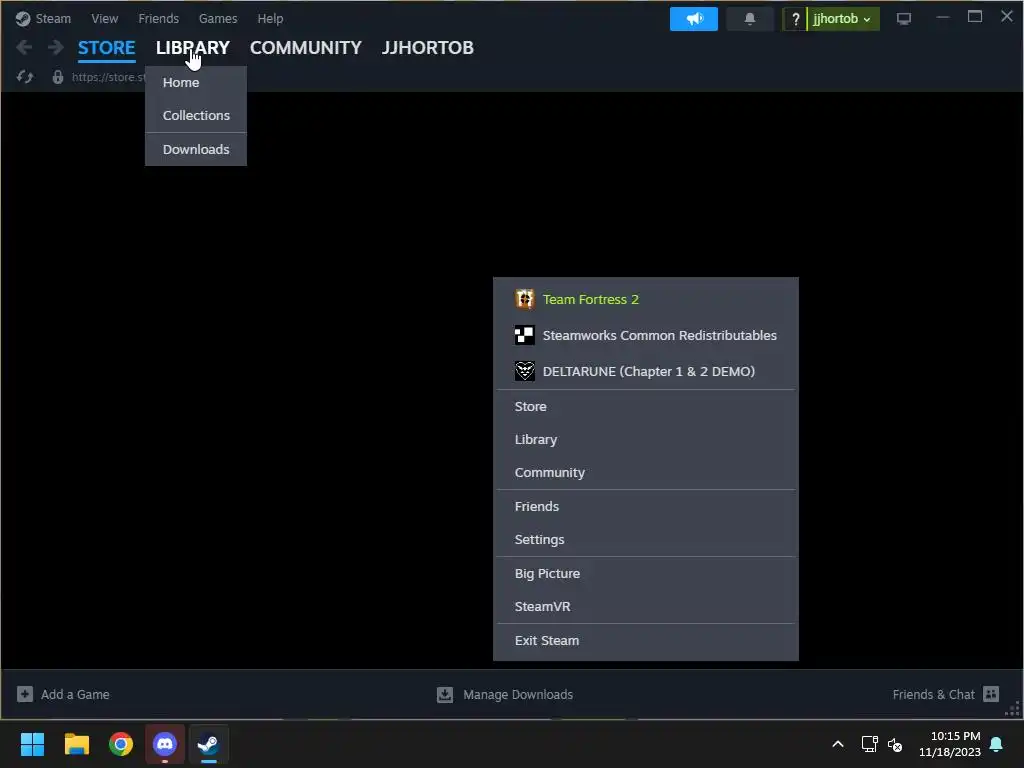Screen dimensions: 1024x768
Task: Open the Steam menu in the title bar
Action: tap(53, 18)
